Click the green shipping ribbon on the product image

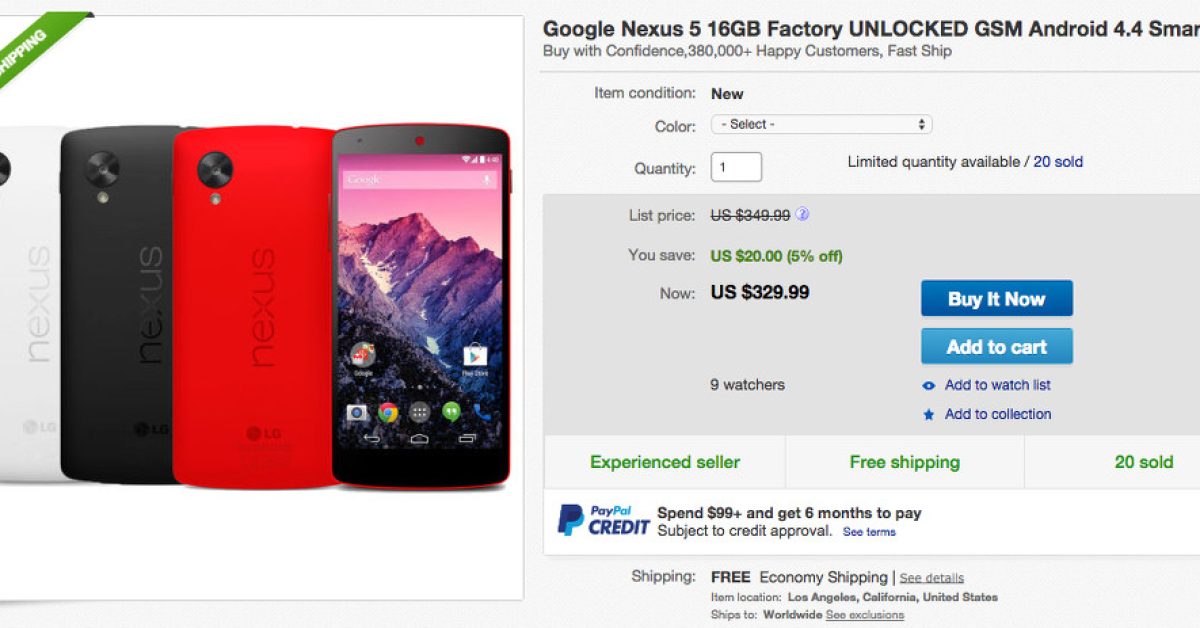[30, 50]
